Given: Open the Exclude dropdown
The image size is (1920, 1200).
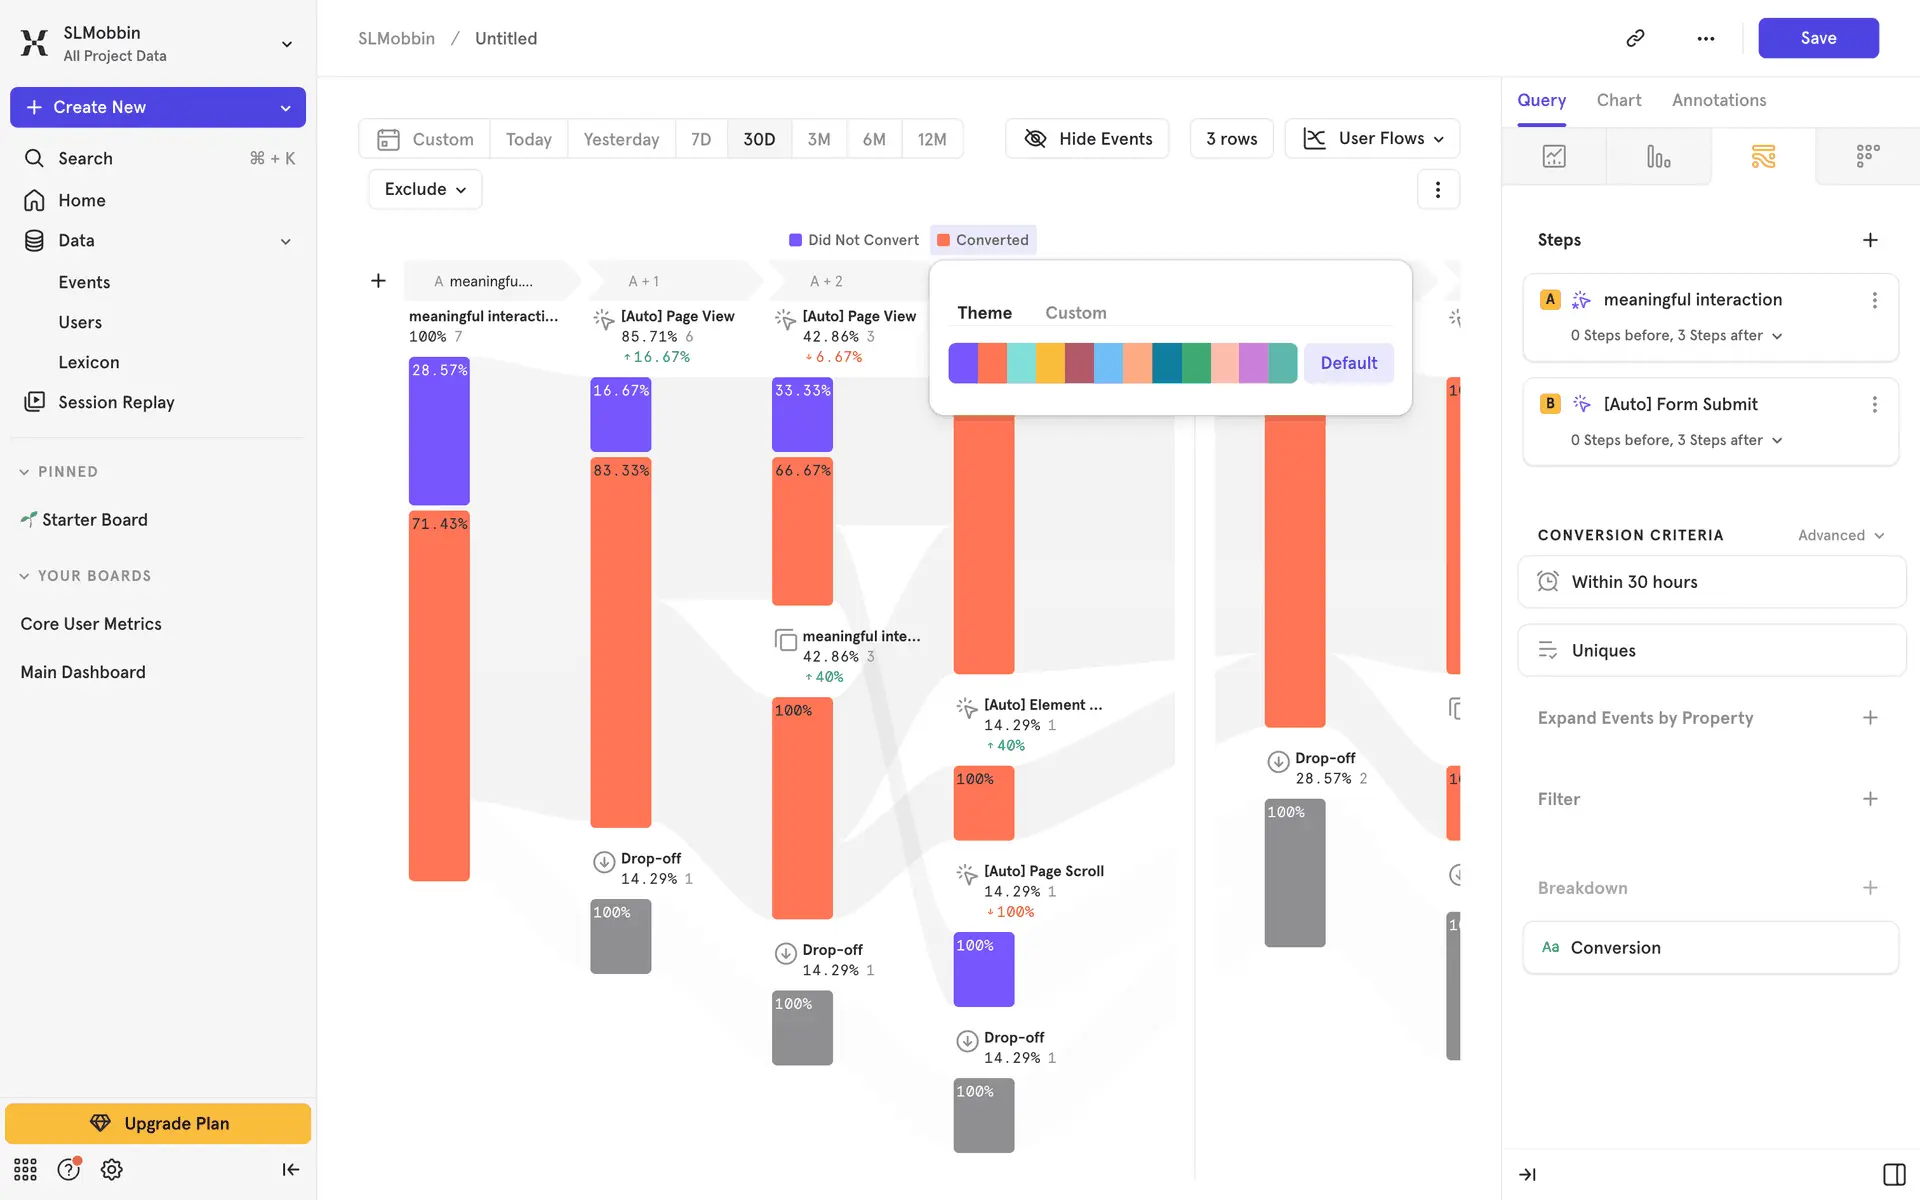Looking at the screenshot, I should [x=425, y=189].
